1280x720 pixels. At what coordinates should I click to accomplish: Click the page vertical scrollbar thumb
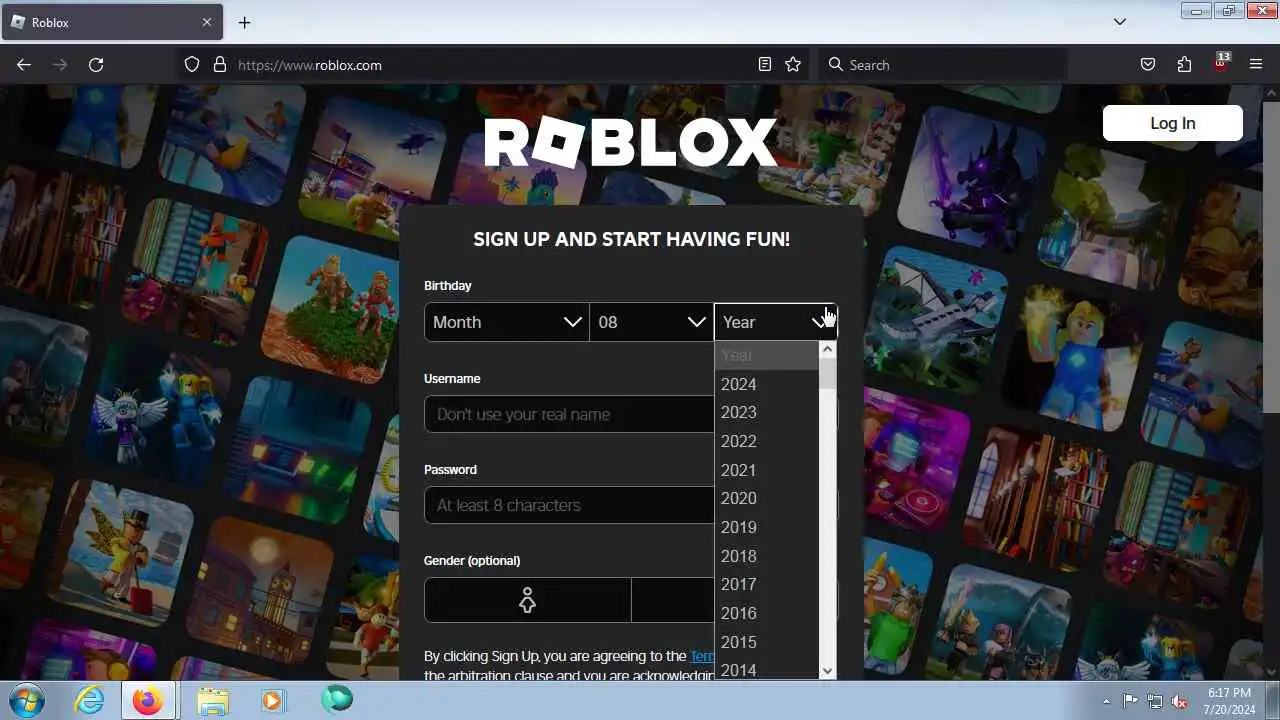pos(1271,256)
